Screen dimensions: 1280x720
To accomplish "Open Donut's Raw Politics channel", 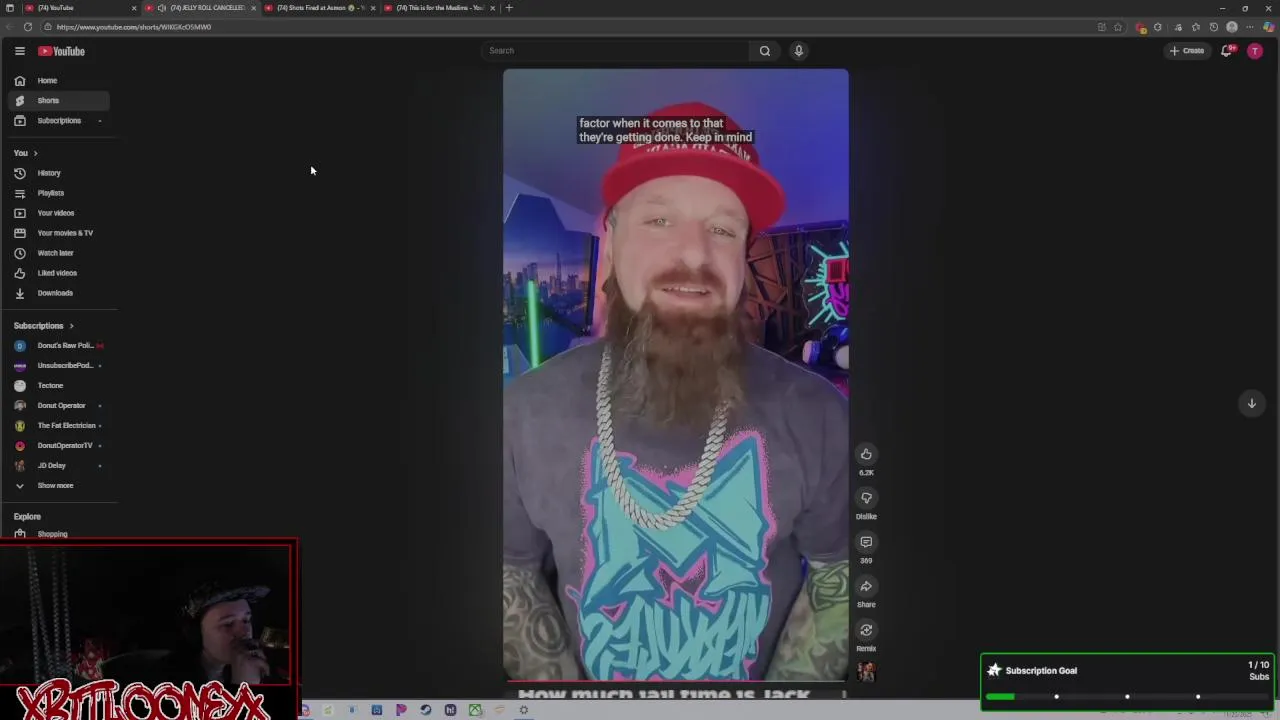I will click(x=59, y=345).
